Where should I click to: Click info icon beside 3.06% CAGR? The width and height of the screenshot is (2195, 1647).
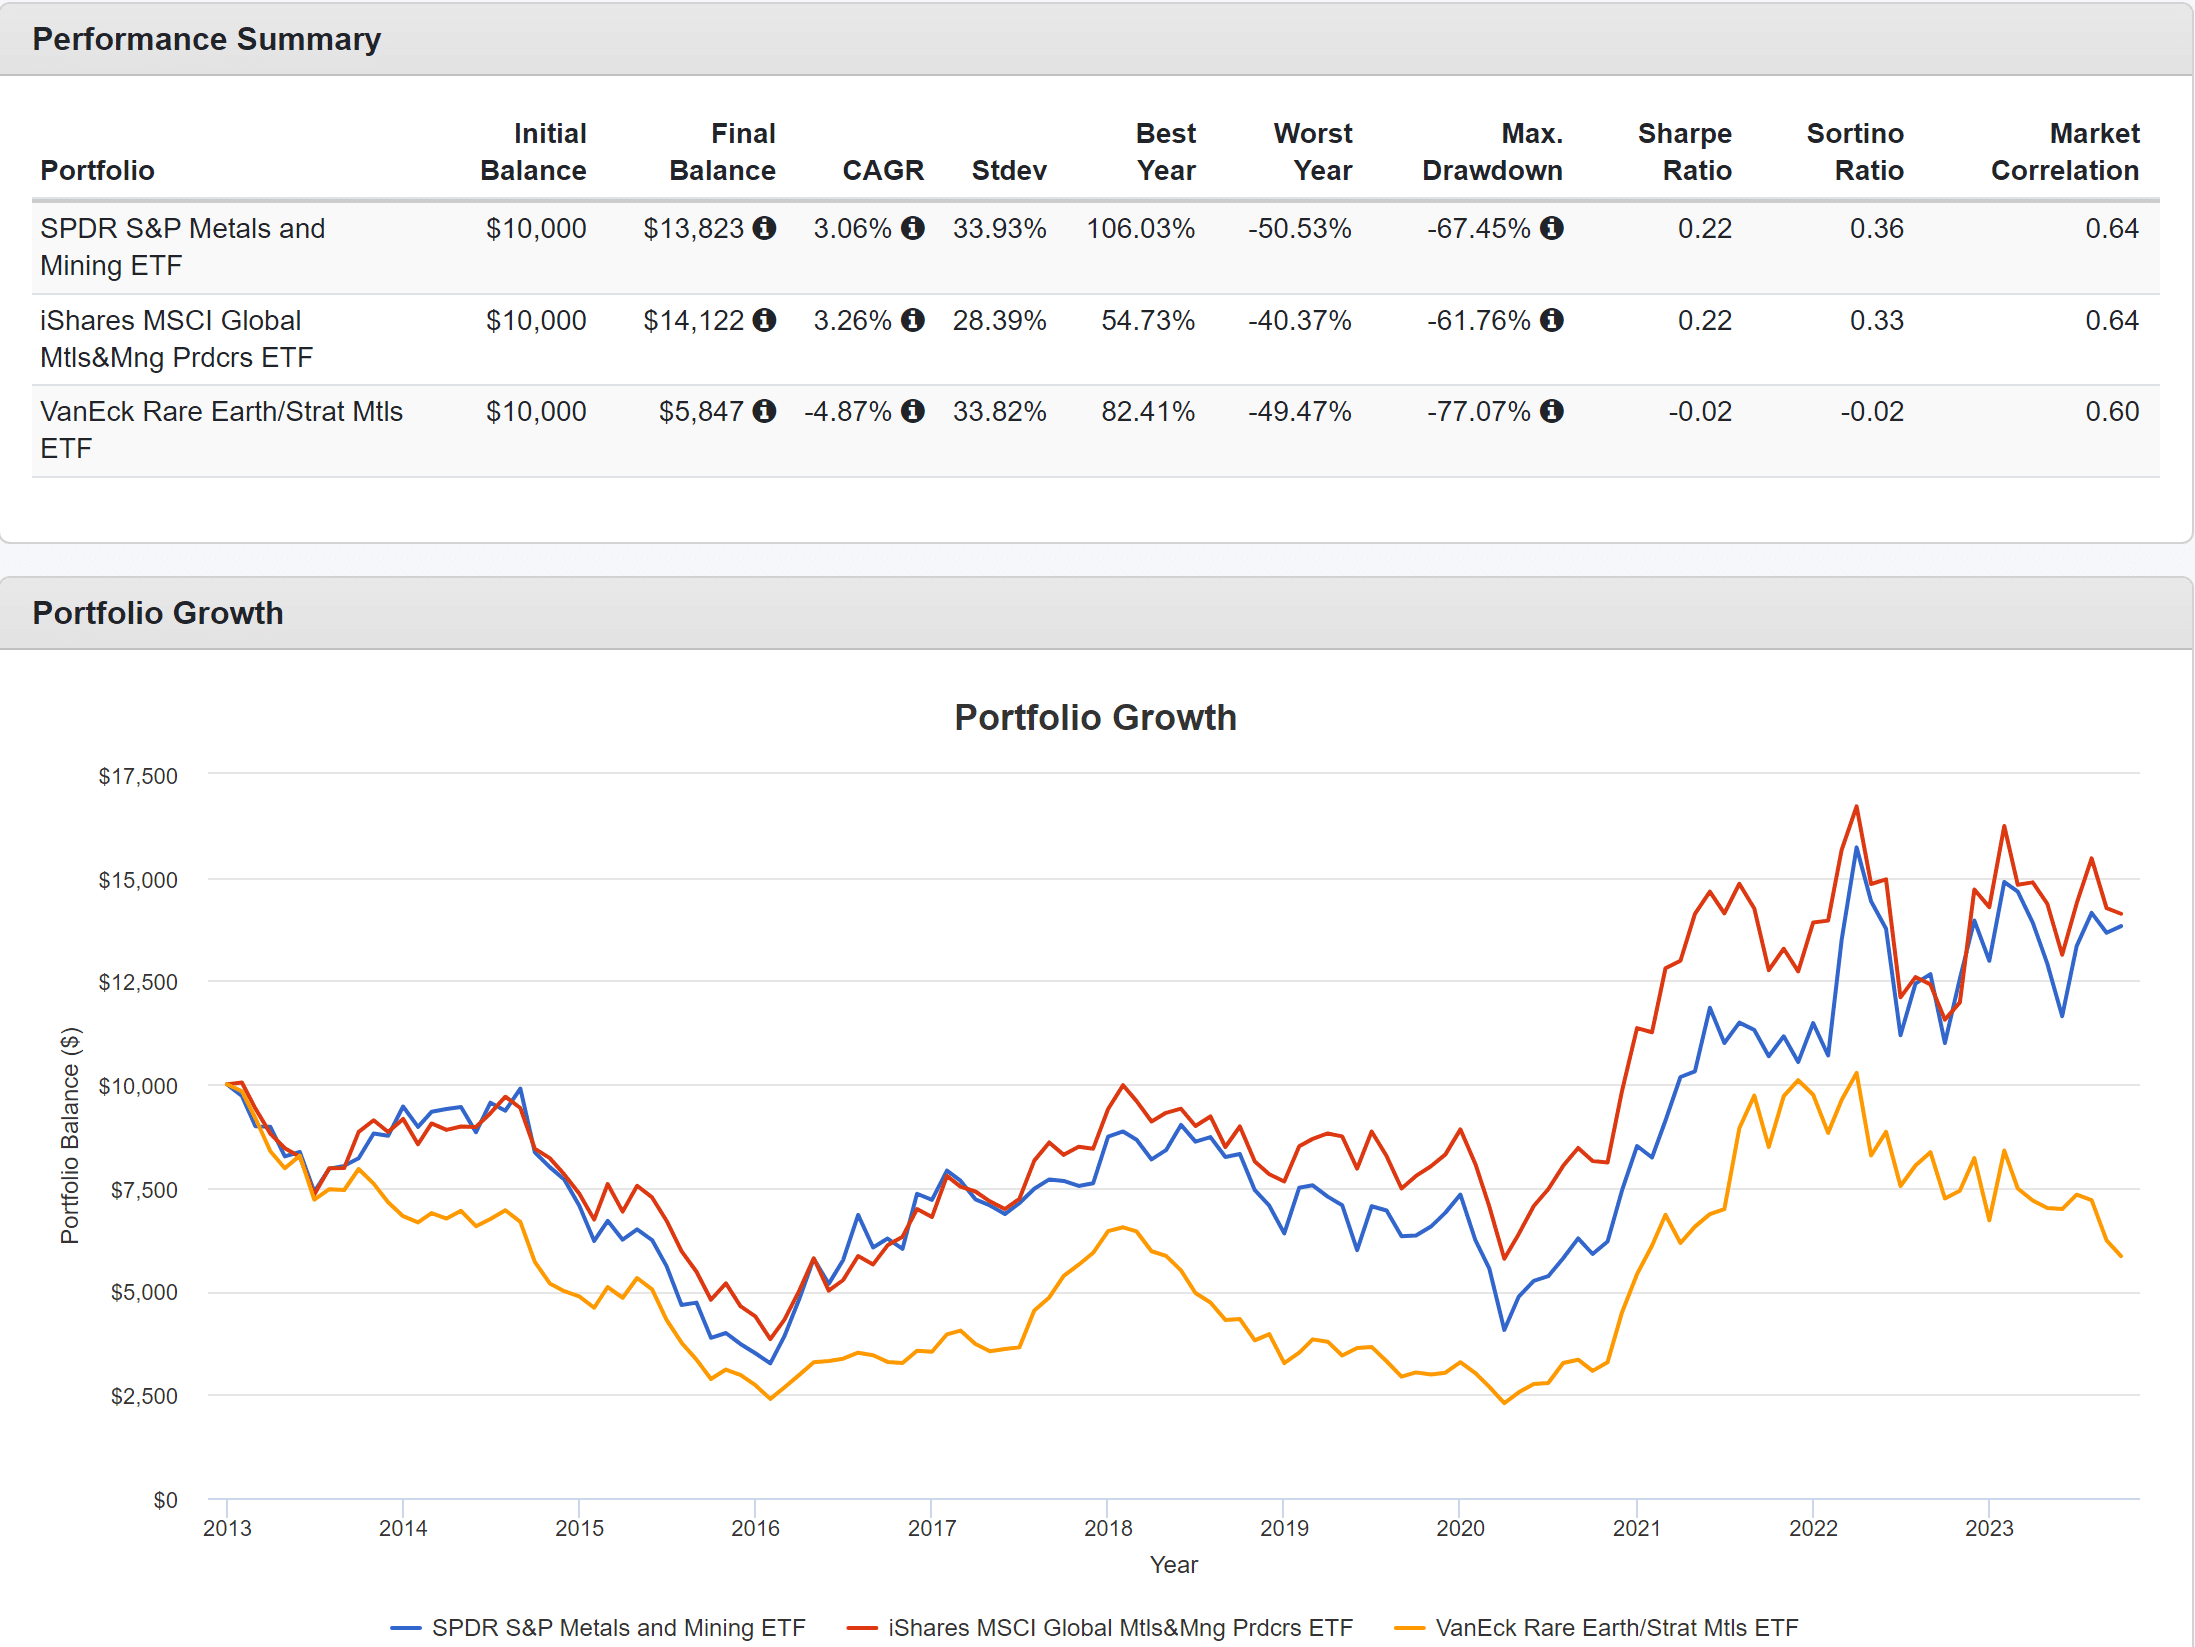(912, 228)
